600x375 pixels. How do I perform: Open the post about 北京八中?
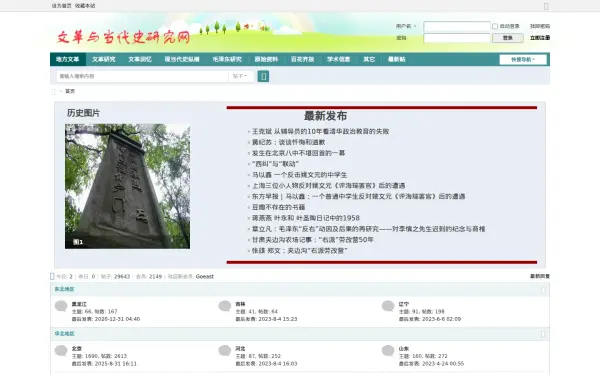click(298, 153)
